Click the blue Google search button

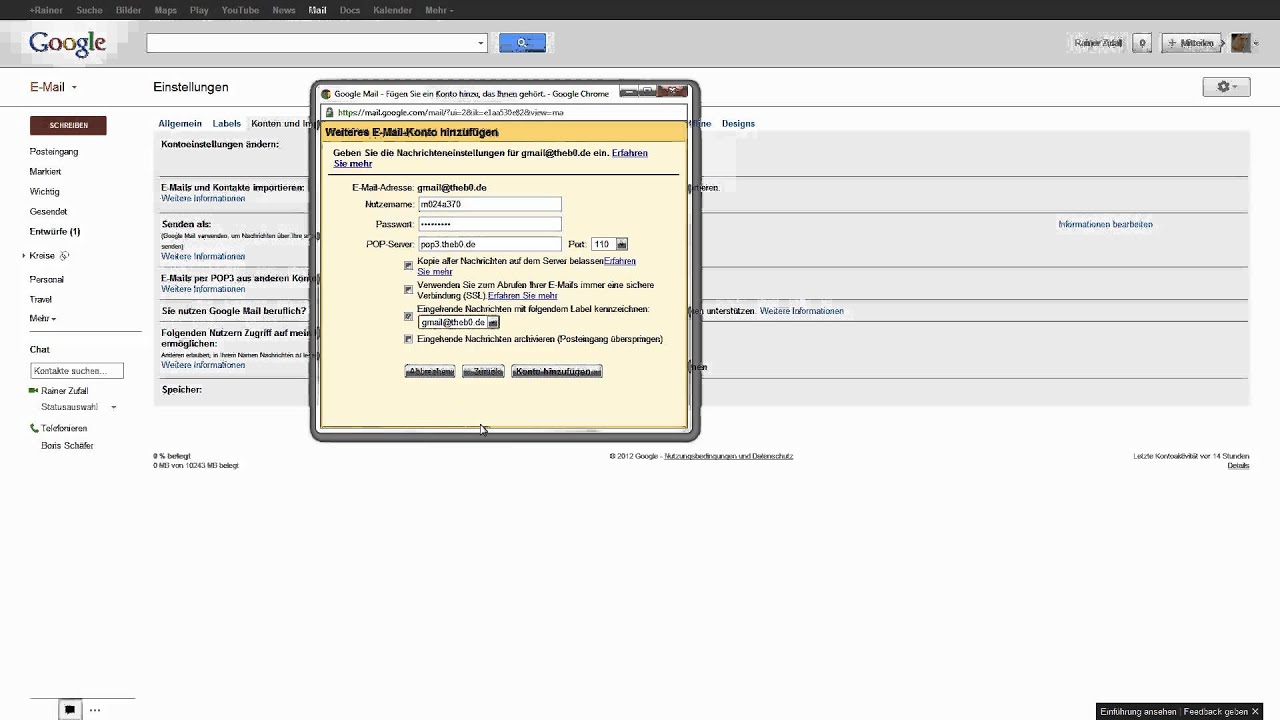[522, 43]
